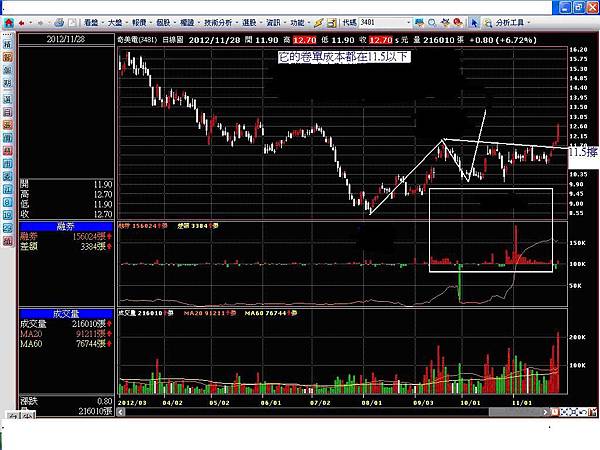600x450 pixels.
Task: Click the second tab at bottom left
Action: point(28,415)
